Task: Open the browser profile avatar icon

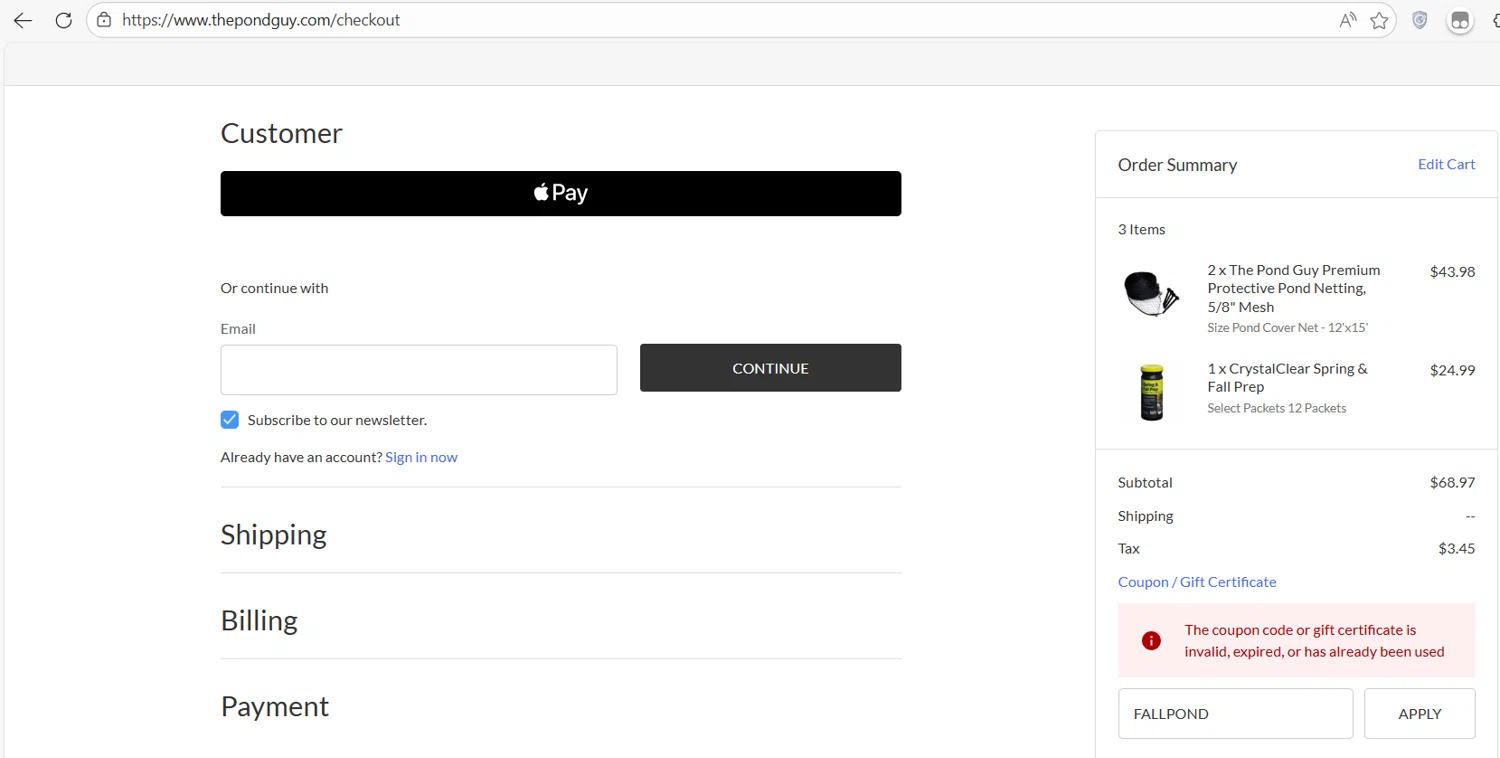Action: 1460,20
